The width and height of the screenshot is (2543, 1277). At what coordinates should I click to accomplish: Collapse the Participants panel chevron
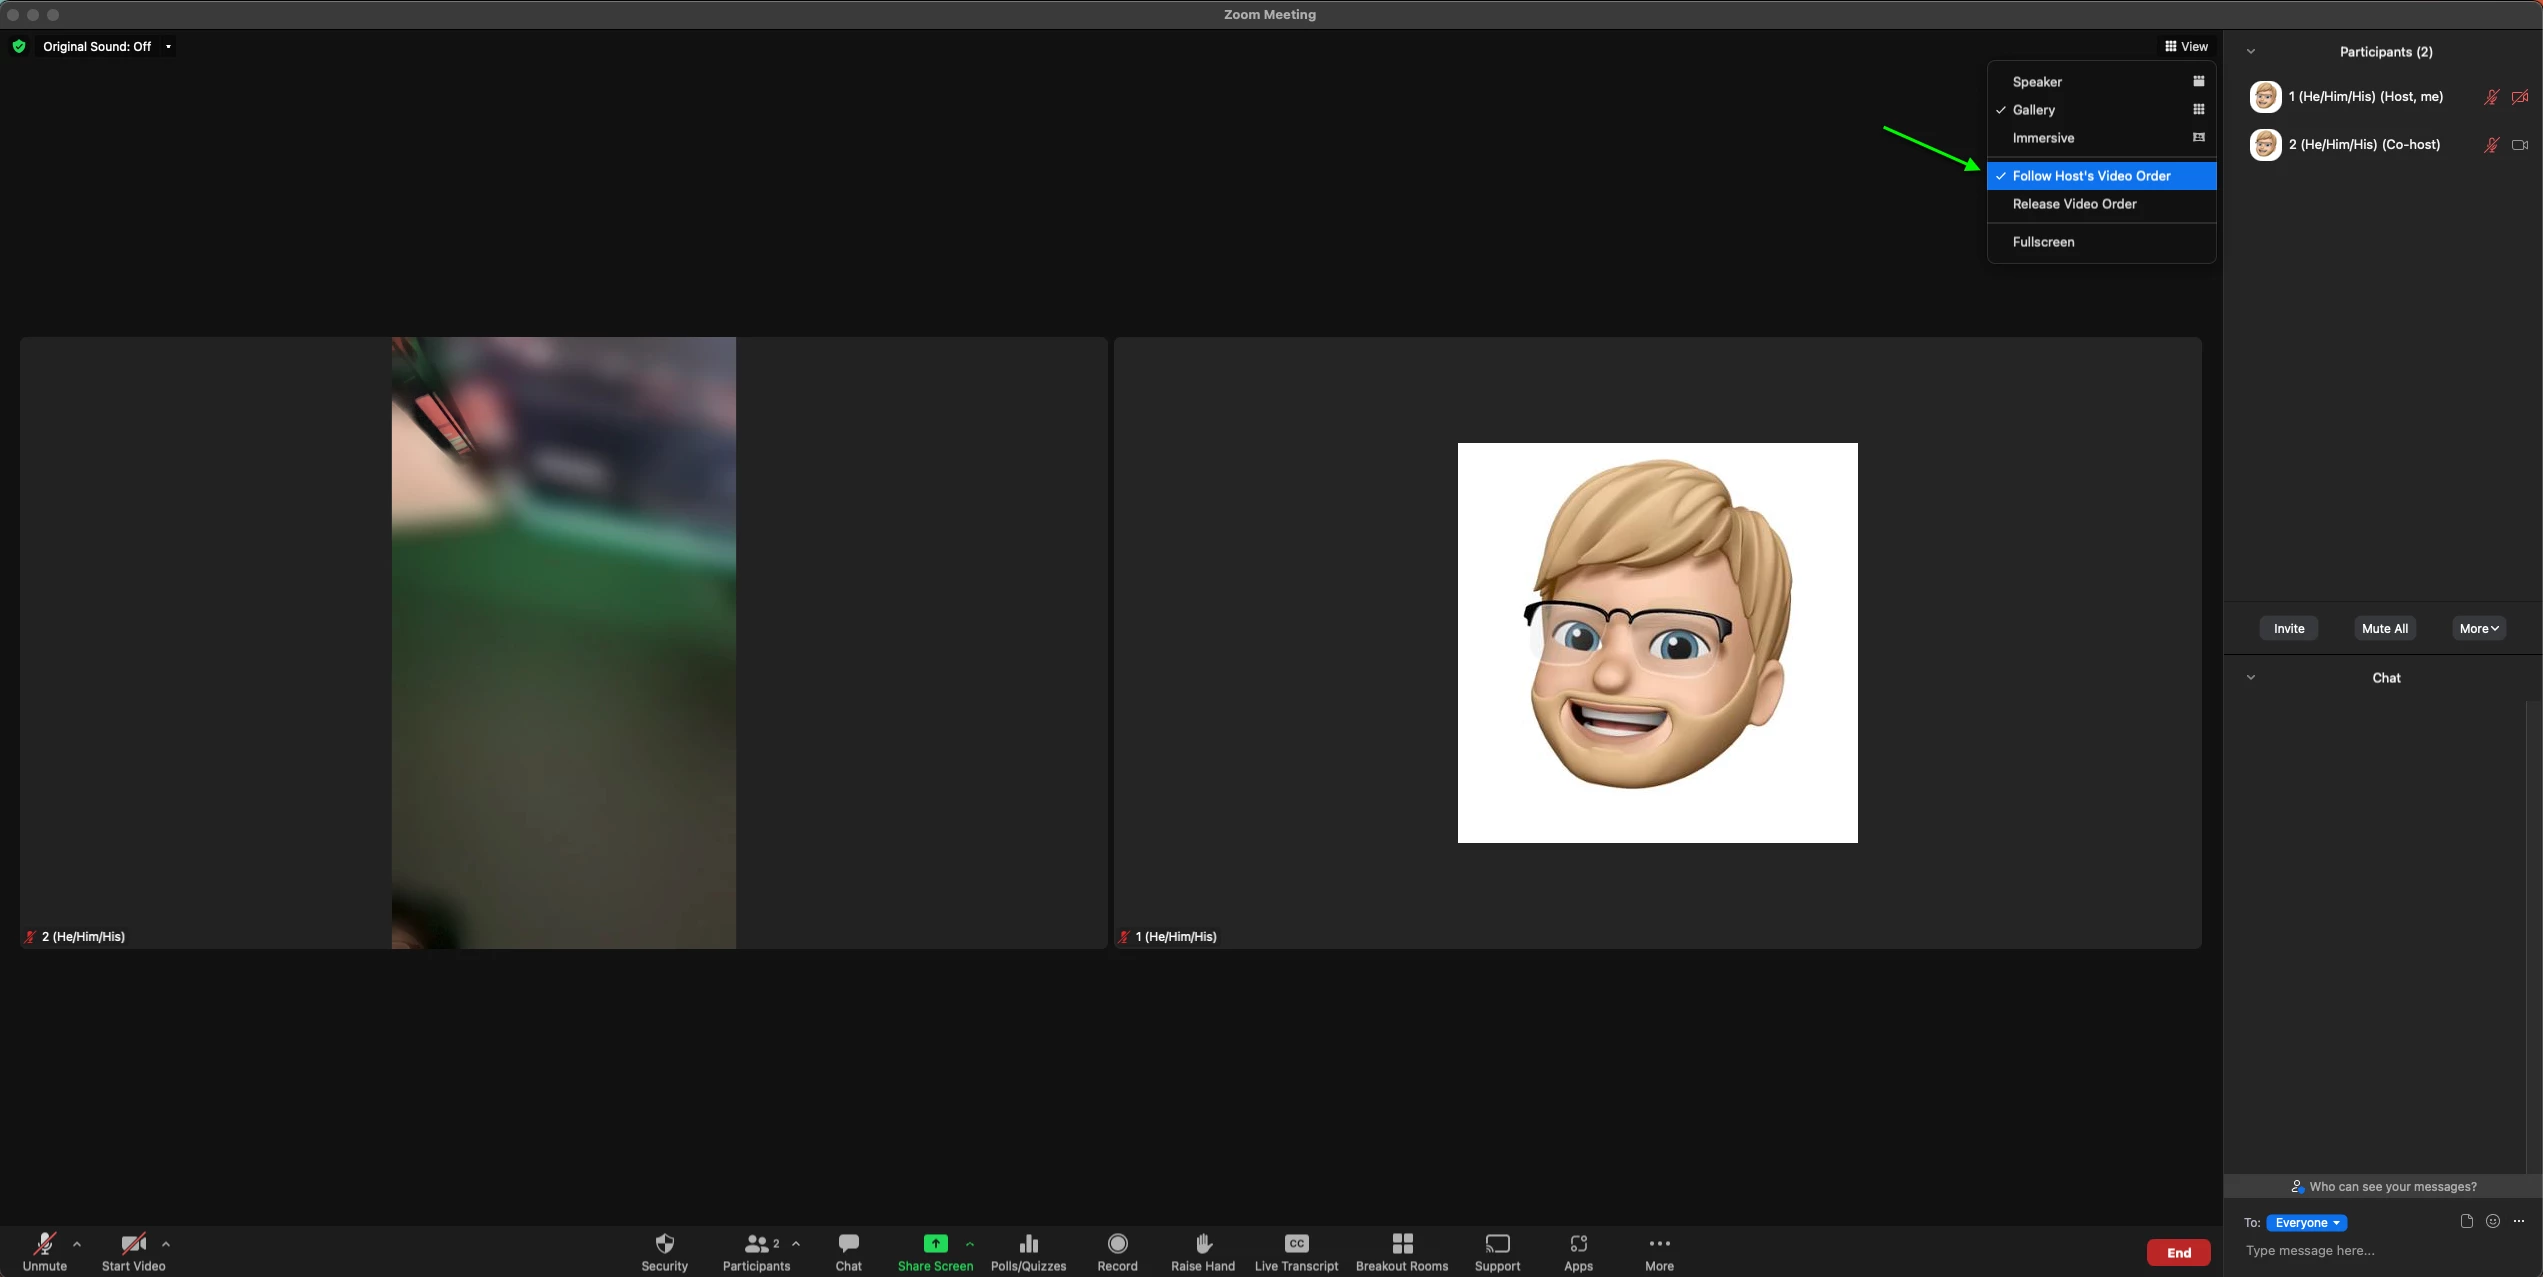point(2250,52)
